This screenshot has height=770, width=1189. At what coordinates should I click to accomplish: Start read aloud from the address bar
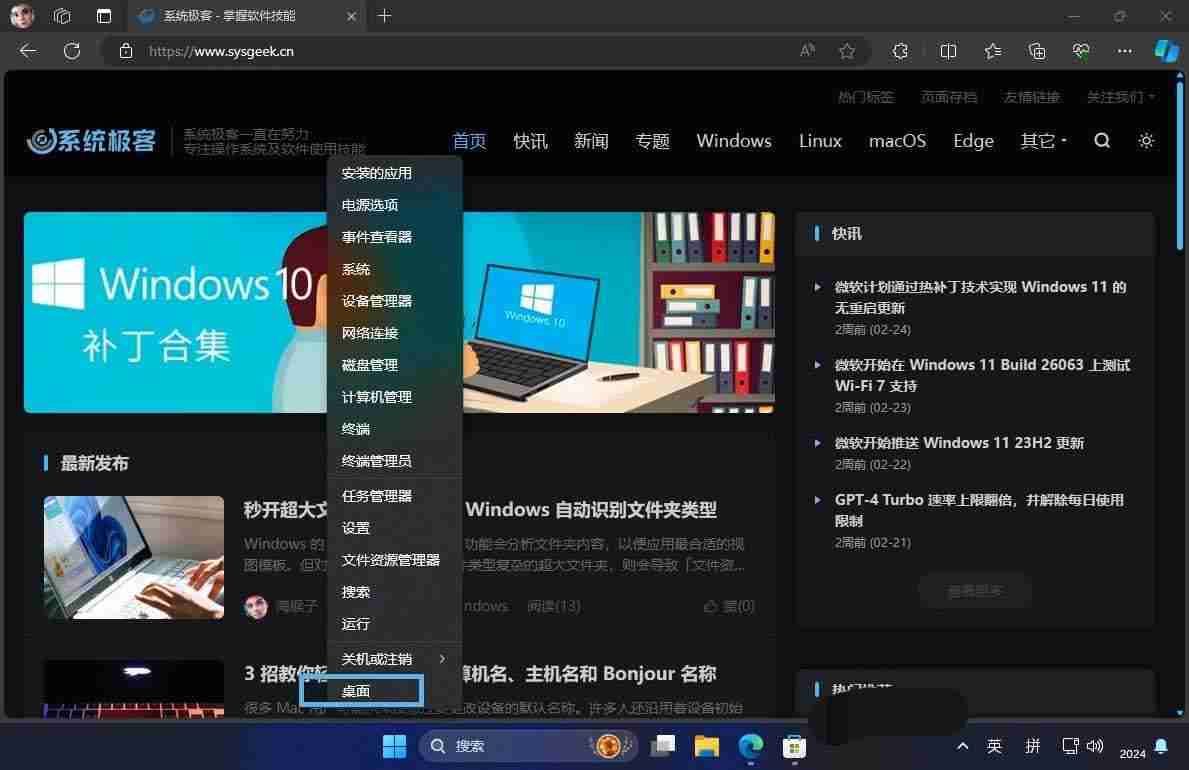[807, 50]
